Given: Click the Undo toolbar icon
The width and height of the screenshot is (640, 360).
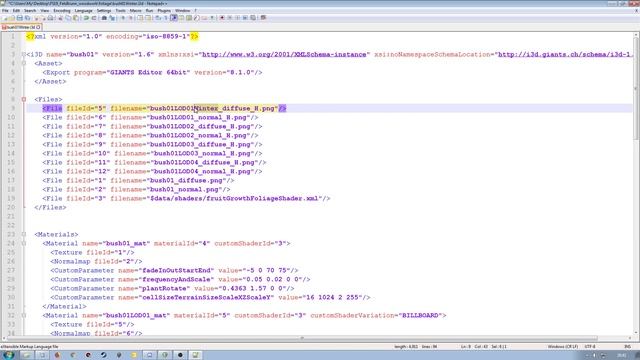Looking at the screenshot, I should pyautogui.click(x=86, y=18).
